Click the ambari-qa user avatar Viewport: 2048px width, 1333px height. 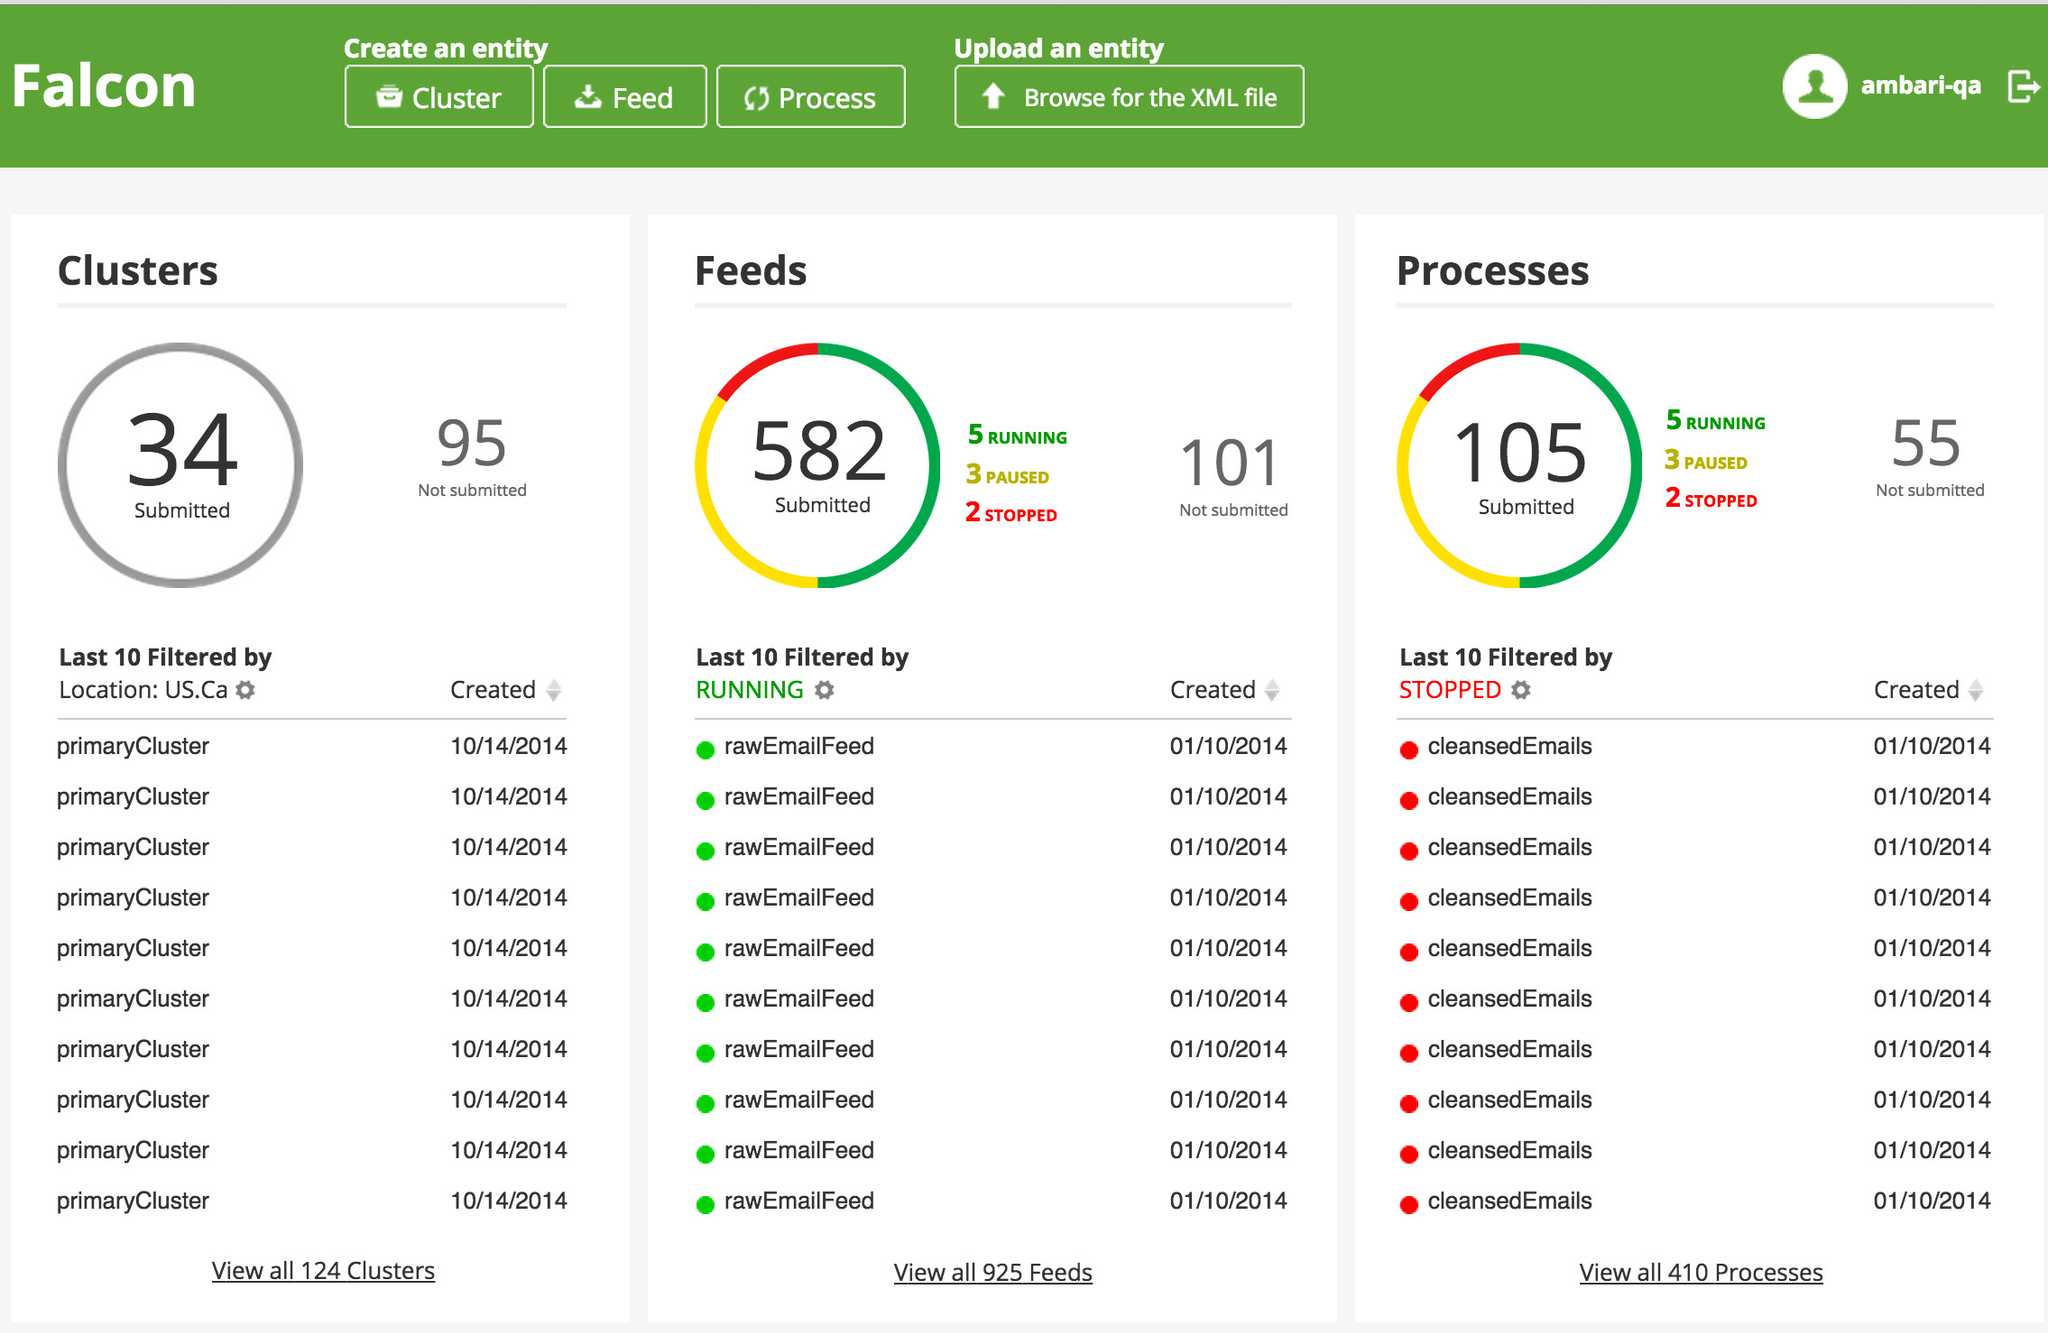pos(1814,86)
